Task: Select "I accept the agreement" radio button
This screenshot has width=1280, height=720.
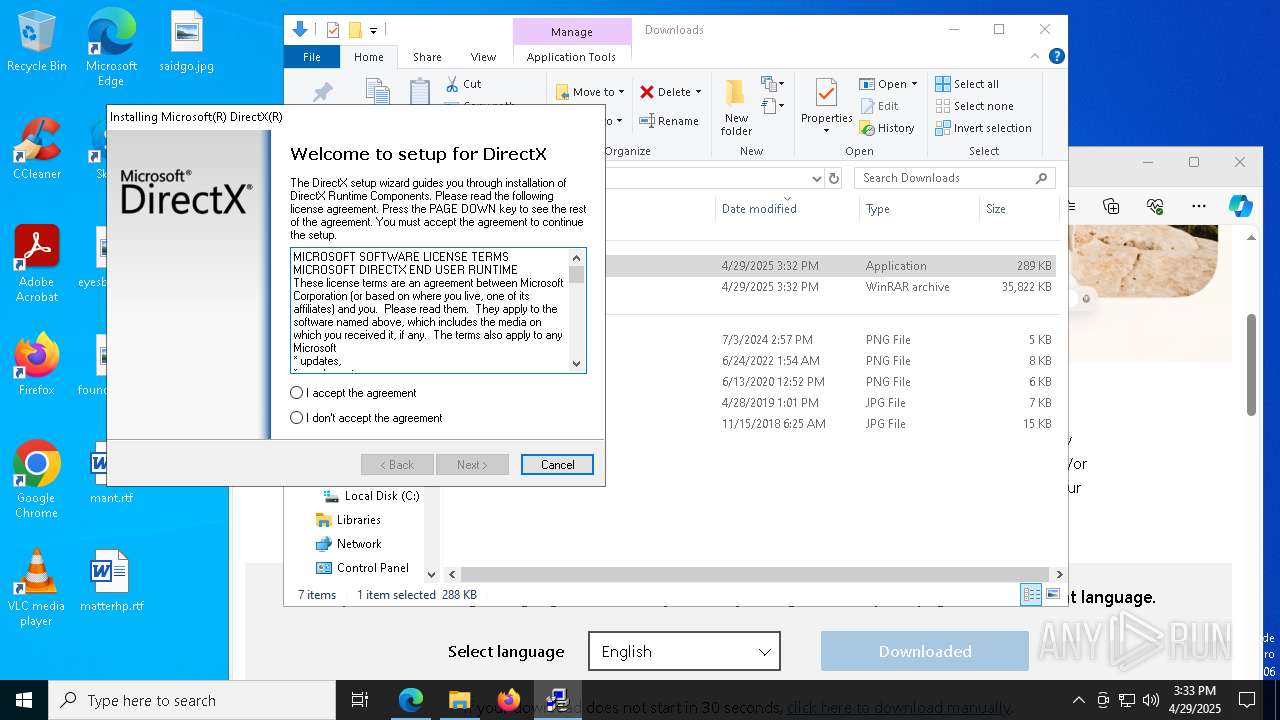Action: pyautogui.click(x=296, y=393)
